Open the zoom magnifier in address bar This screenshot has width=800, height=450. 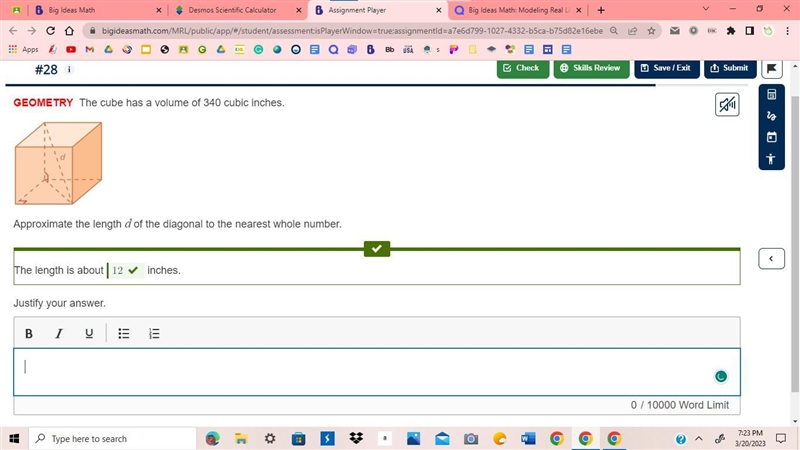614,31
